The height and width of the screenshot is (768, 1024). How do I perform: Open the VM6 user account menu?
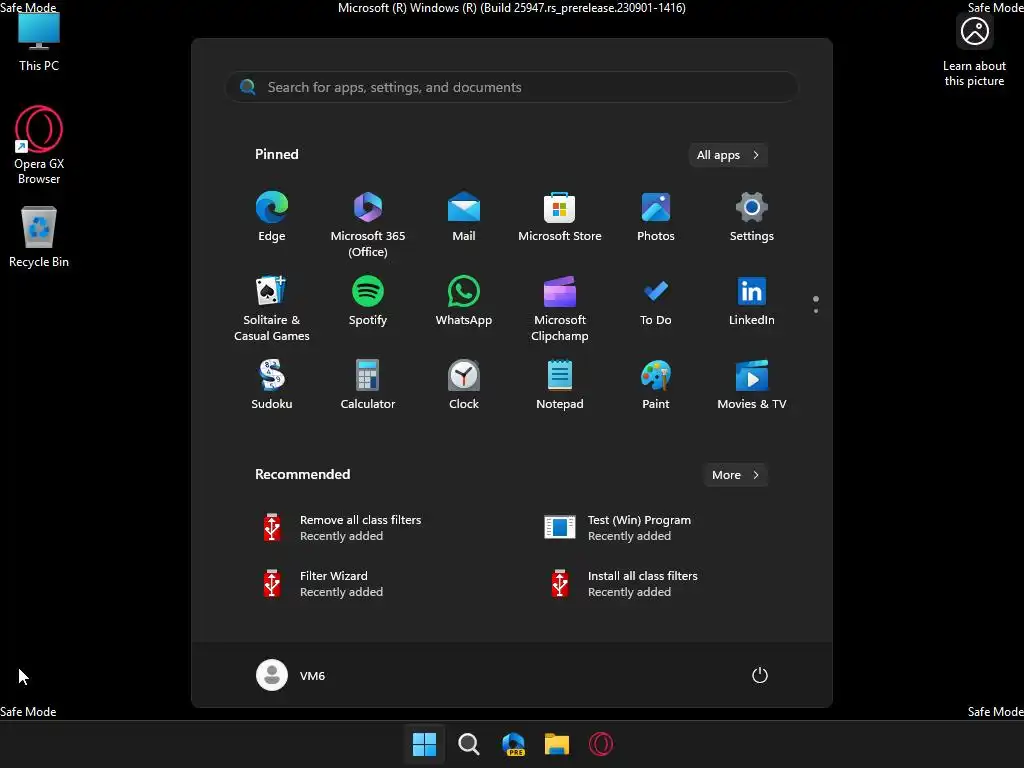click(x=291, y=675)
